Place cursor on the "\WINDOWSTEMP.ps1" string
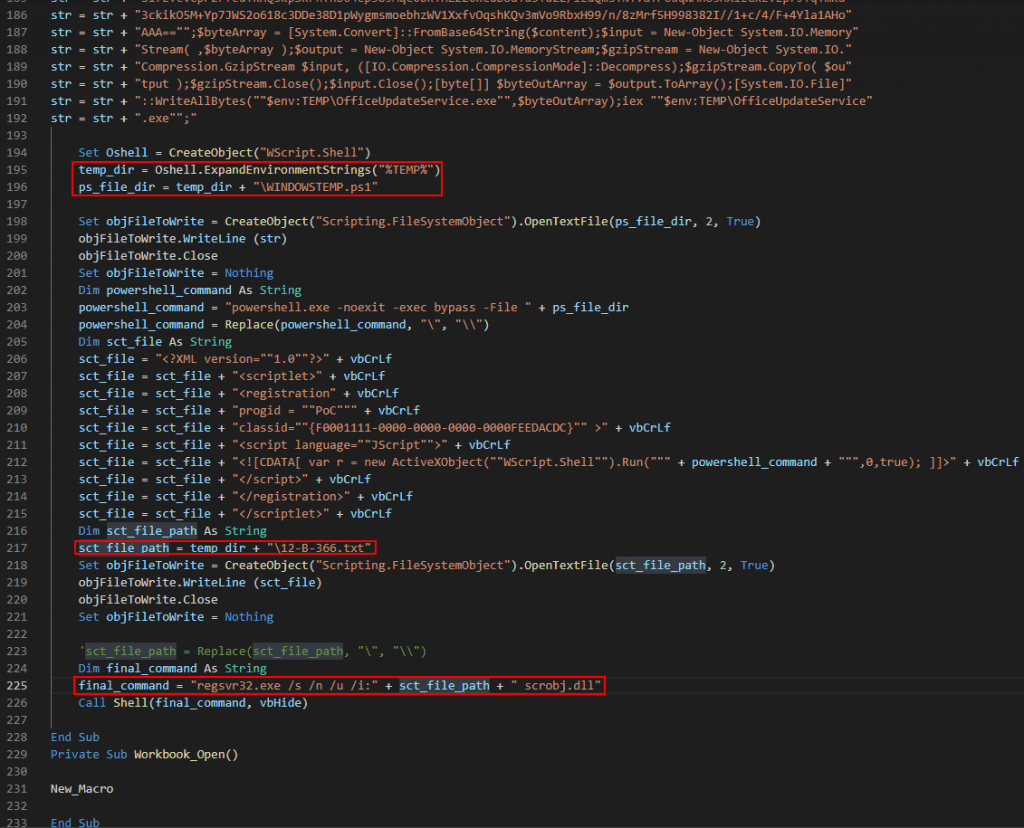The image size is (1024, 828). 315,187
